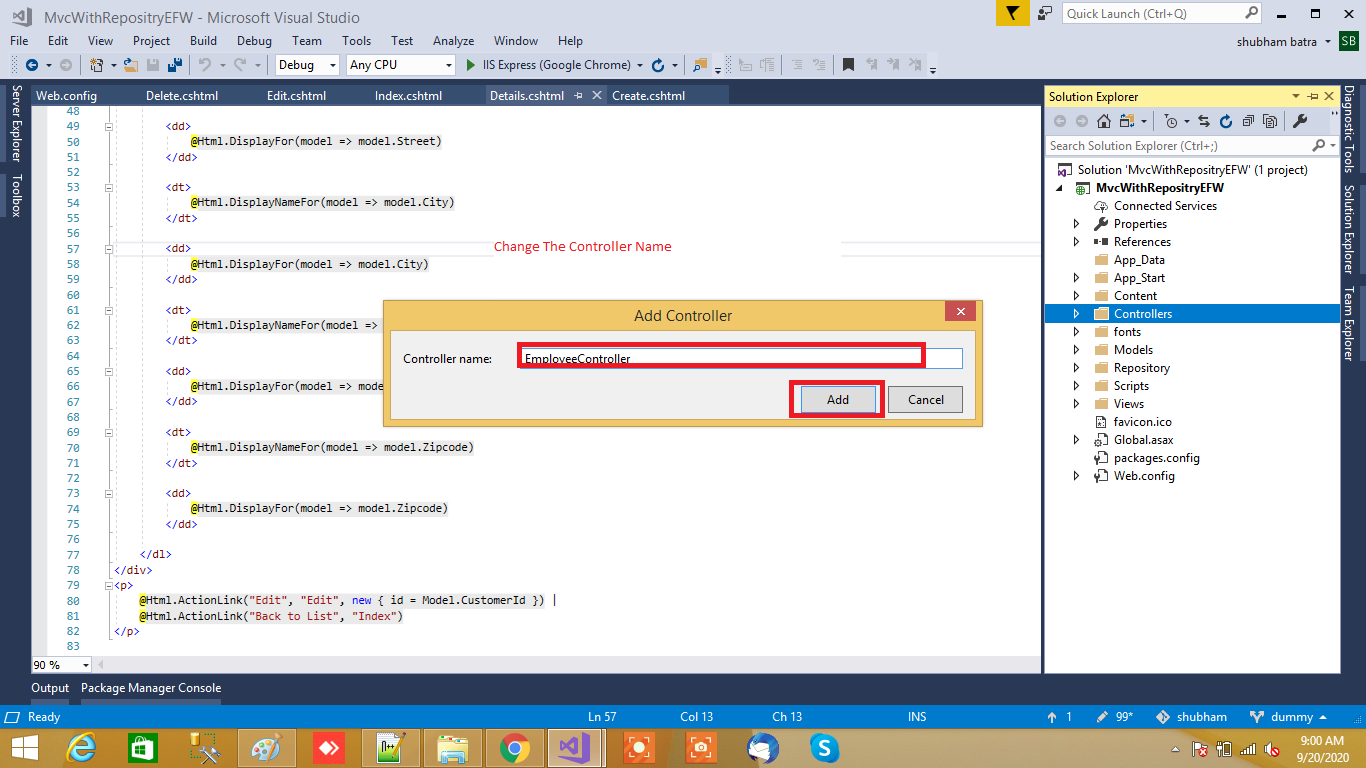This screenshot has height=768, width=1366.
Task: Open the 90 % zoom dropdown
Action: click(x=85, y=665)
